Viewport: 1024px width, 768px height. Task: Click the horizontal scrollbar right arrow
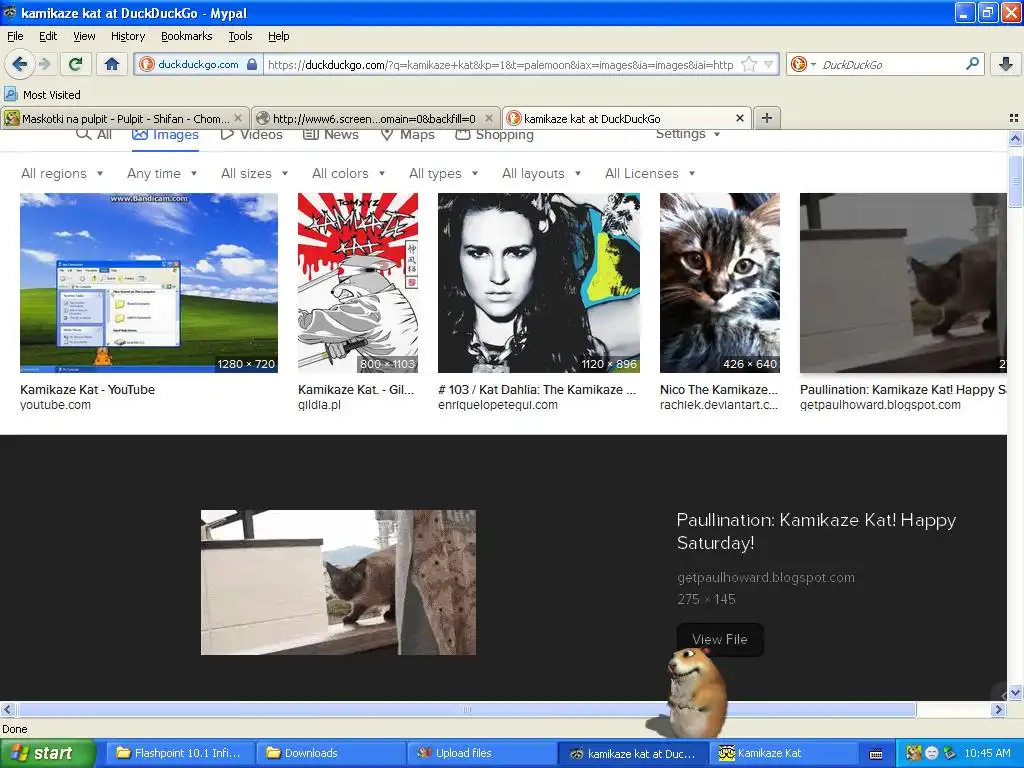point(999,710)
